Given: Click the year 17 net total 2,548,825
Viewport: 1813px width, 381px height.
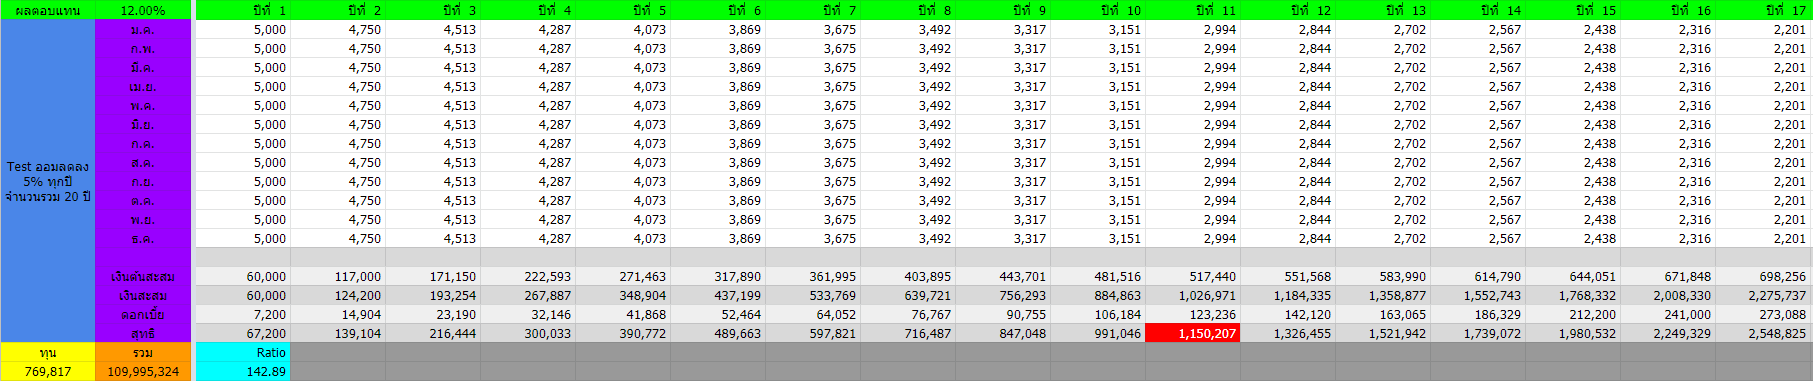Looking at the screenshot, I should pos(1763,334).
